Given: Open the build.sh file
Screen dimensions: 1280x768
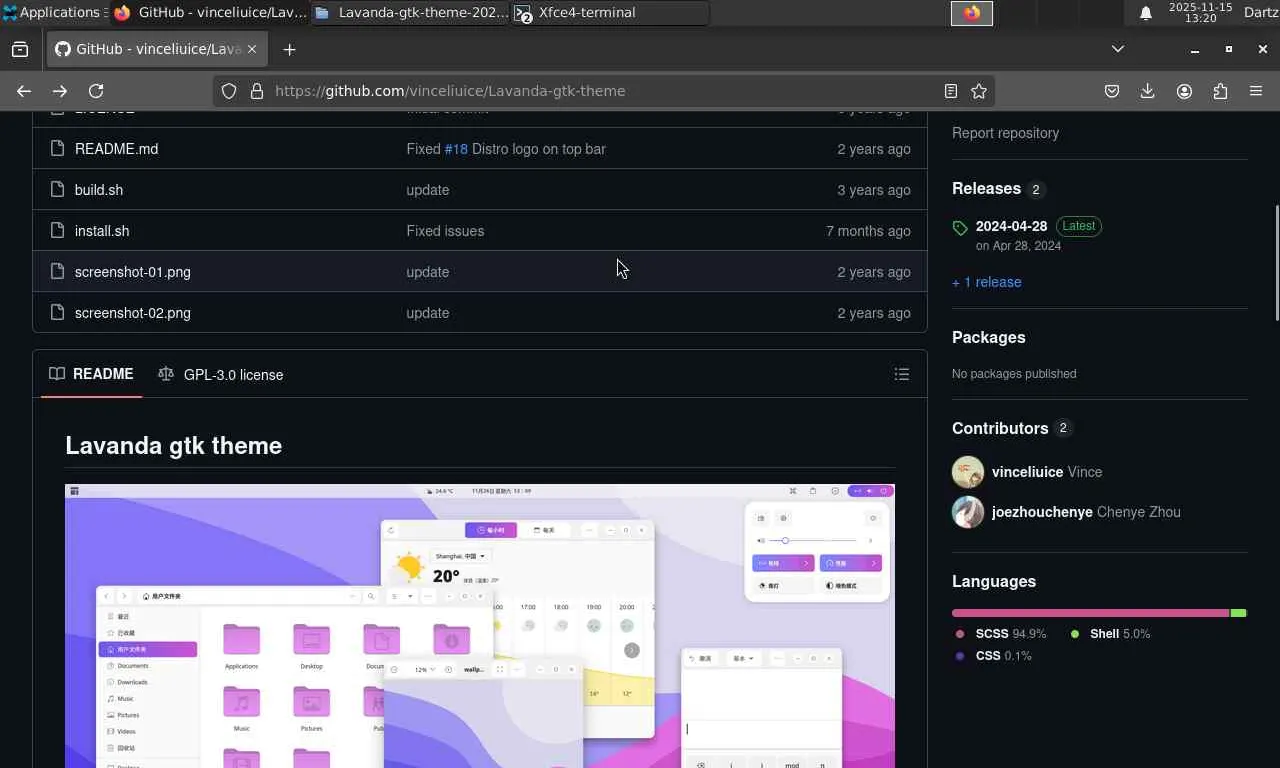Looking at the screenshot, I should [99, 190].
